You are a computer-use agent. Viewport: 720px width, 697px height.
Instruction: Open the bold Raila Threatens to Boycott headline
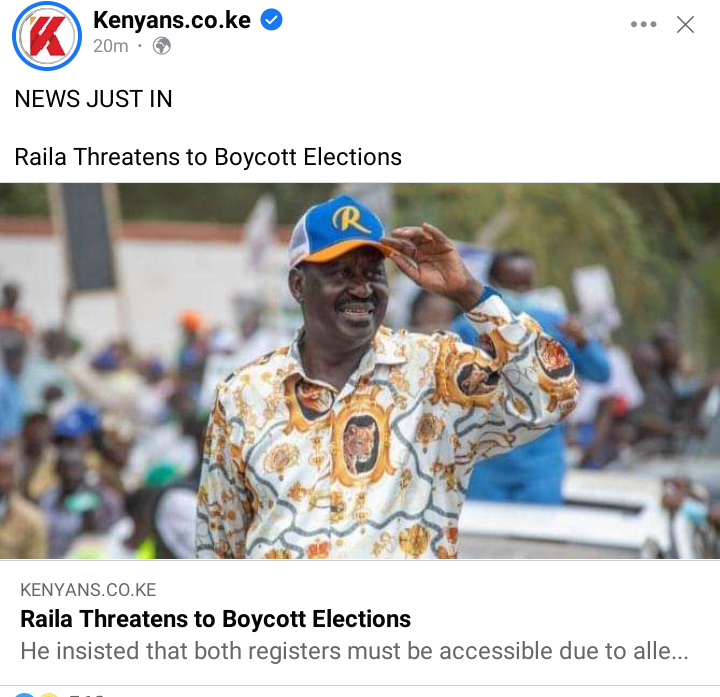[x=215, y=618]
